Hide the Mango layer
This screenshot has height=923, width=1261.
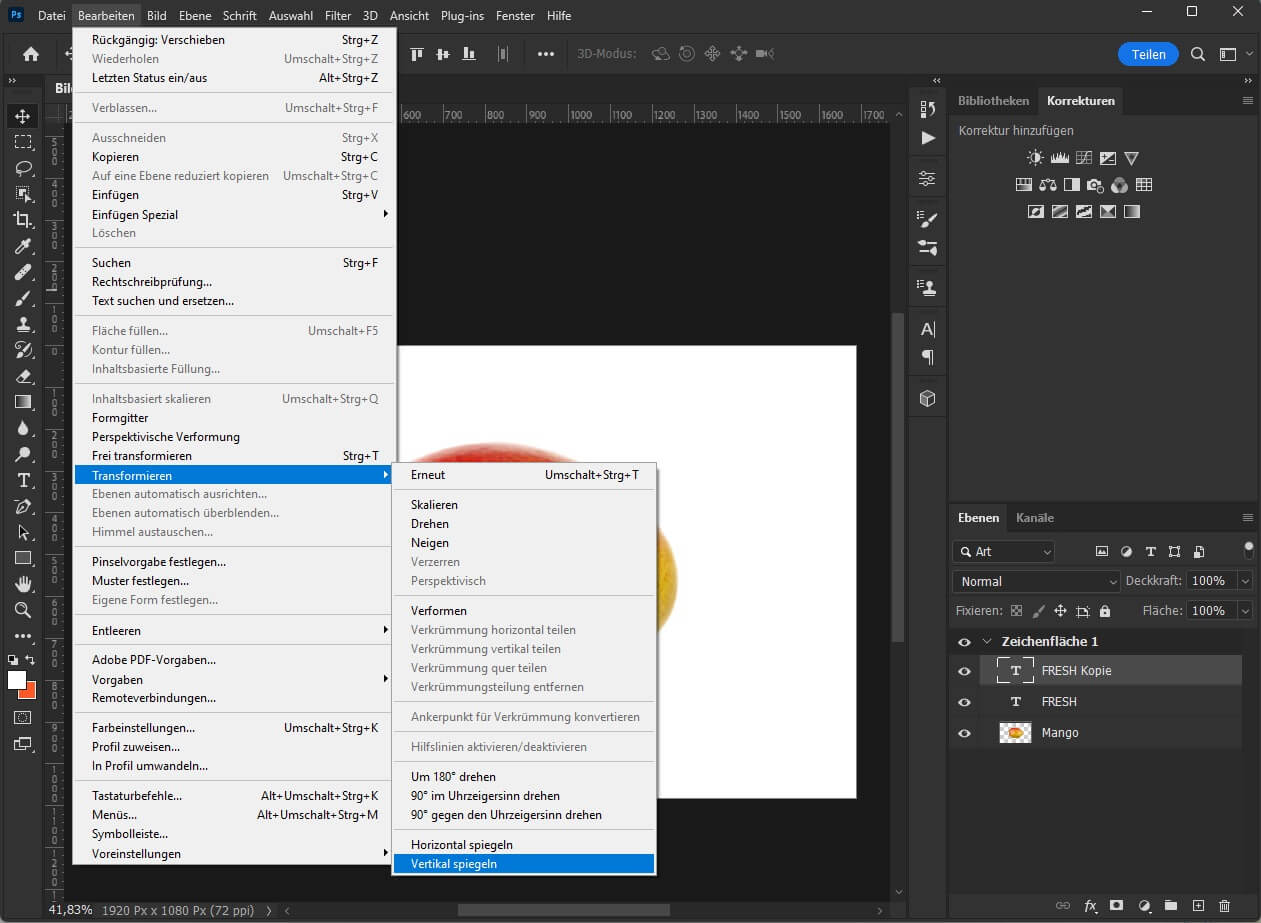click(x=963, y=732)
